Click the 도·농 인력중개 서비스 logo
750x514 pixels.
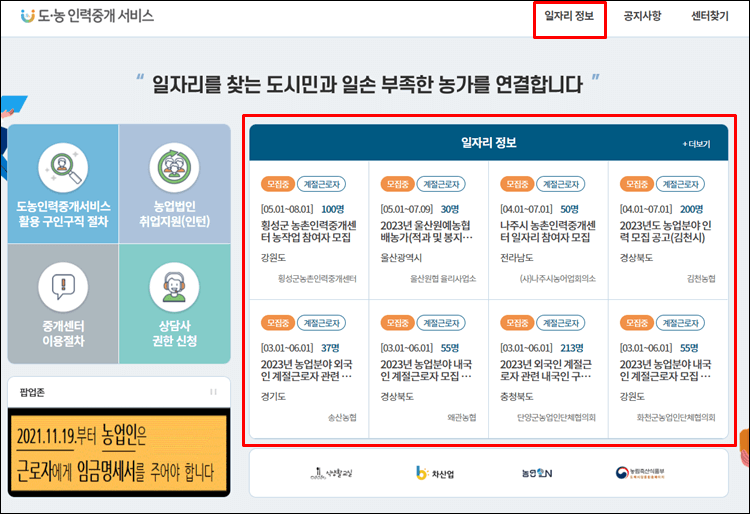coord(87,16)
